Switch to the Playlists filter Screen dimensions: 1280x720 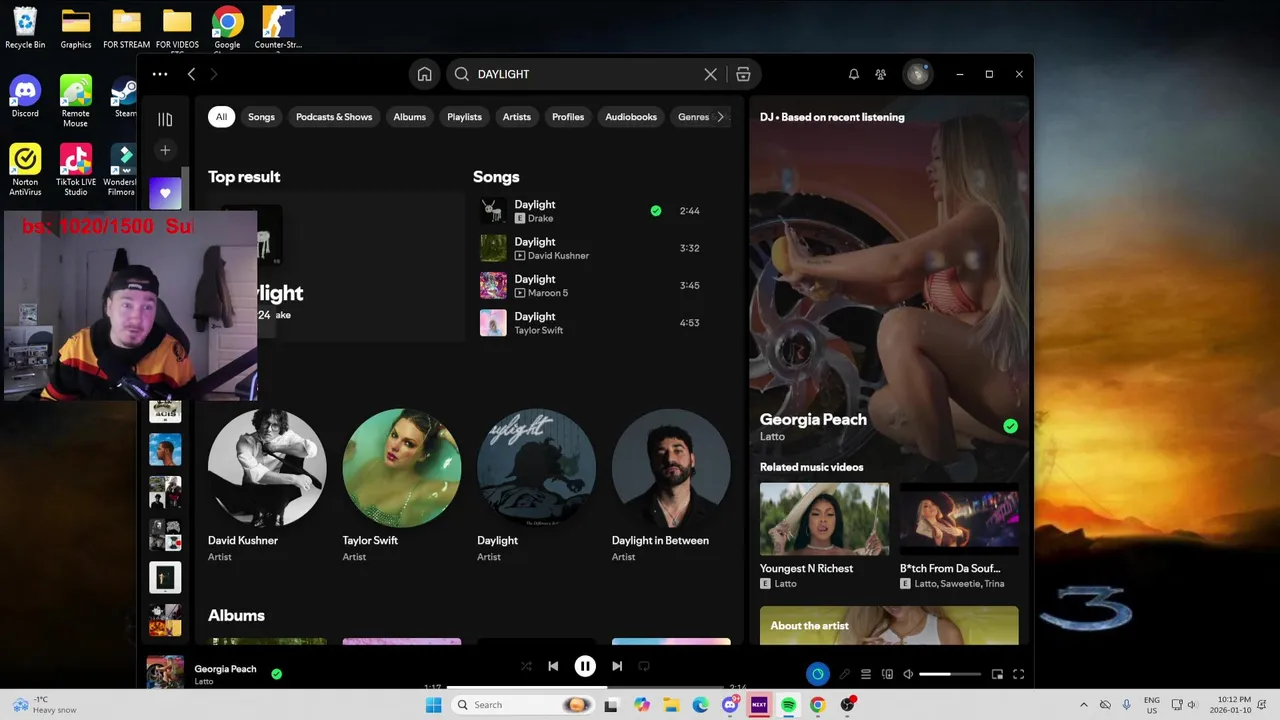pyautogui.click(x=464, y=117)
